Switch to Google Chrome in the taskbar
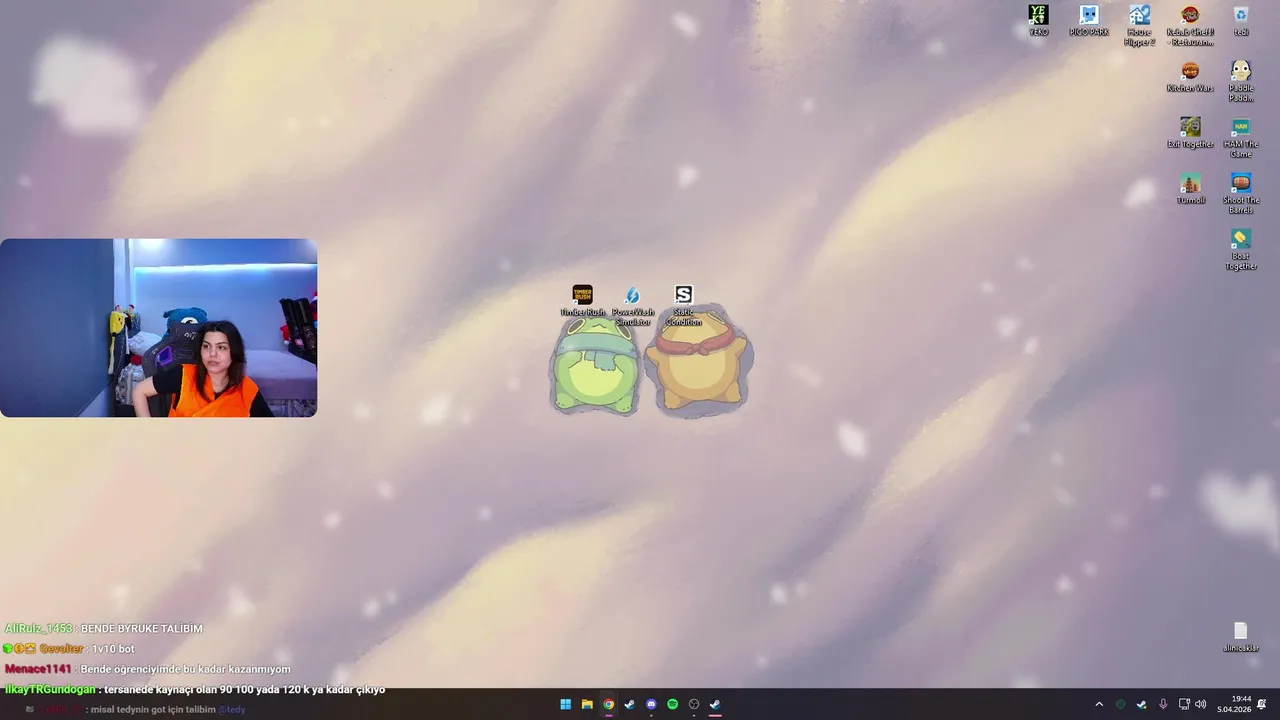The height and width of the screenshot is (720, 1280). click(608, 704)
